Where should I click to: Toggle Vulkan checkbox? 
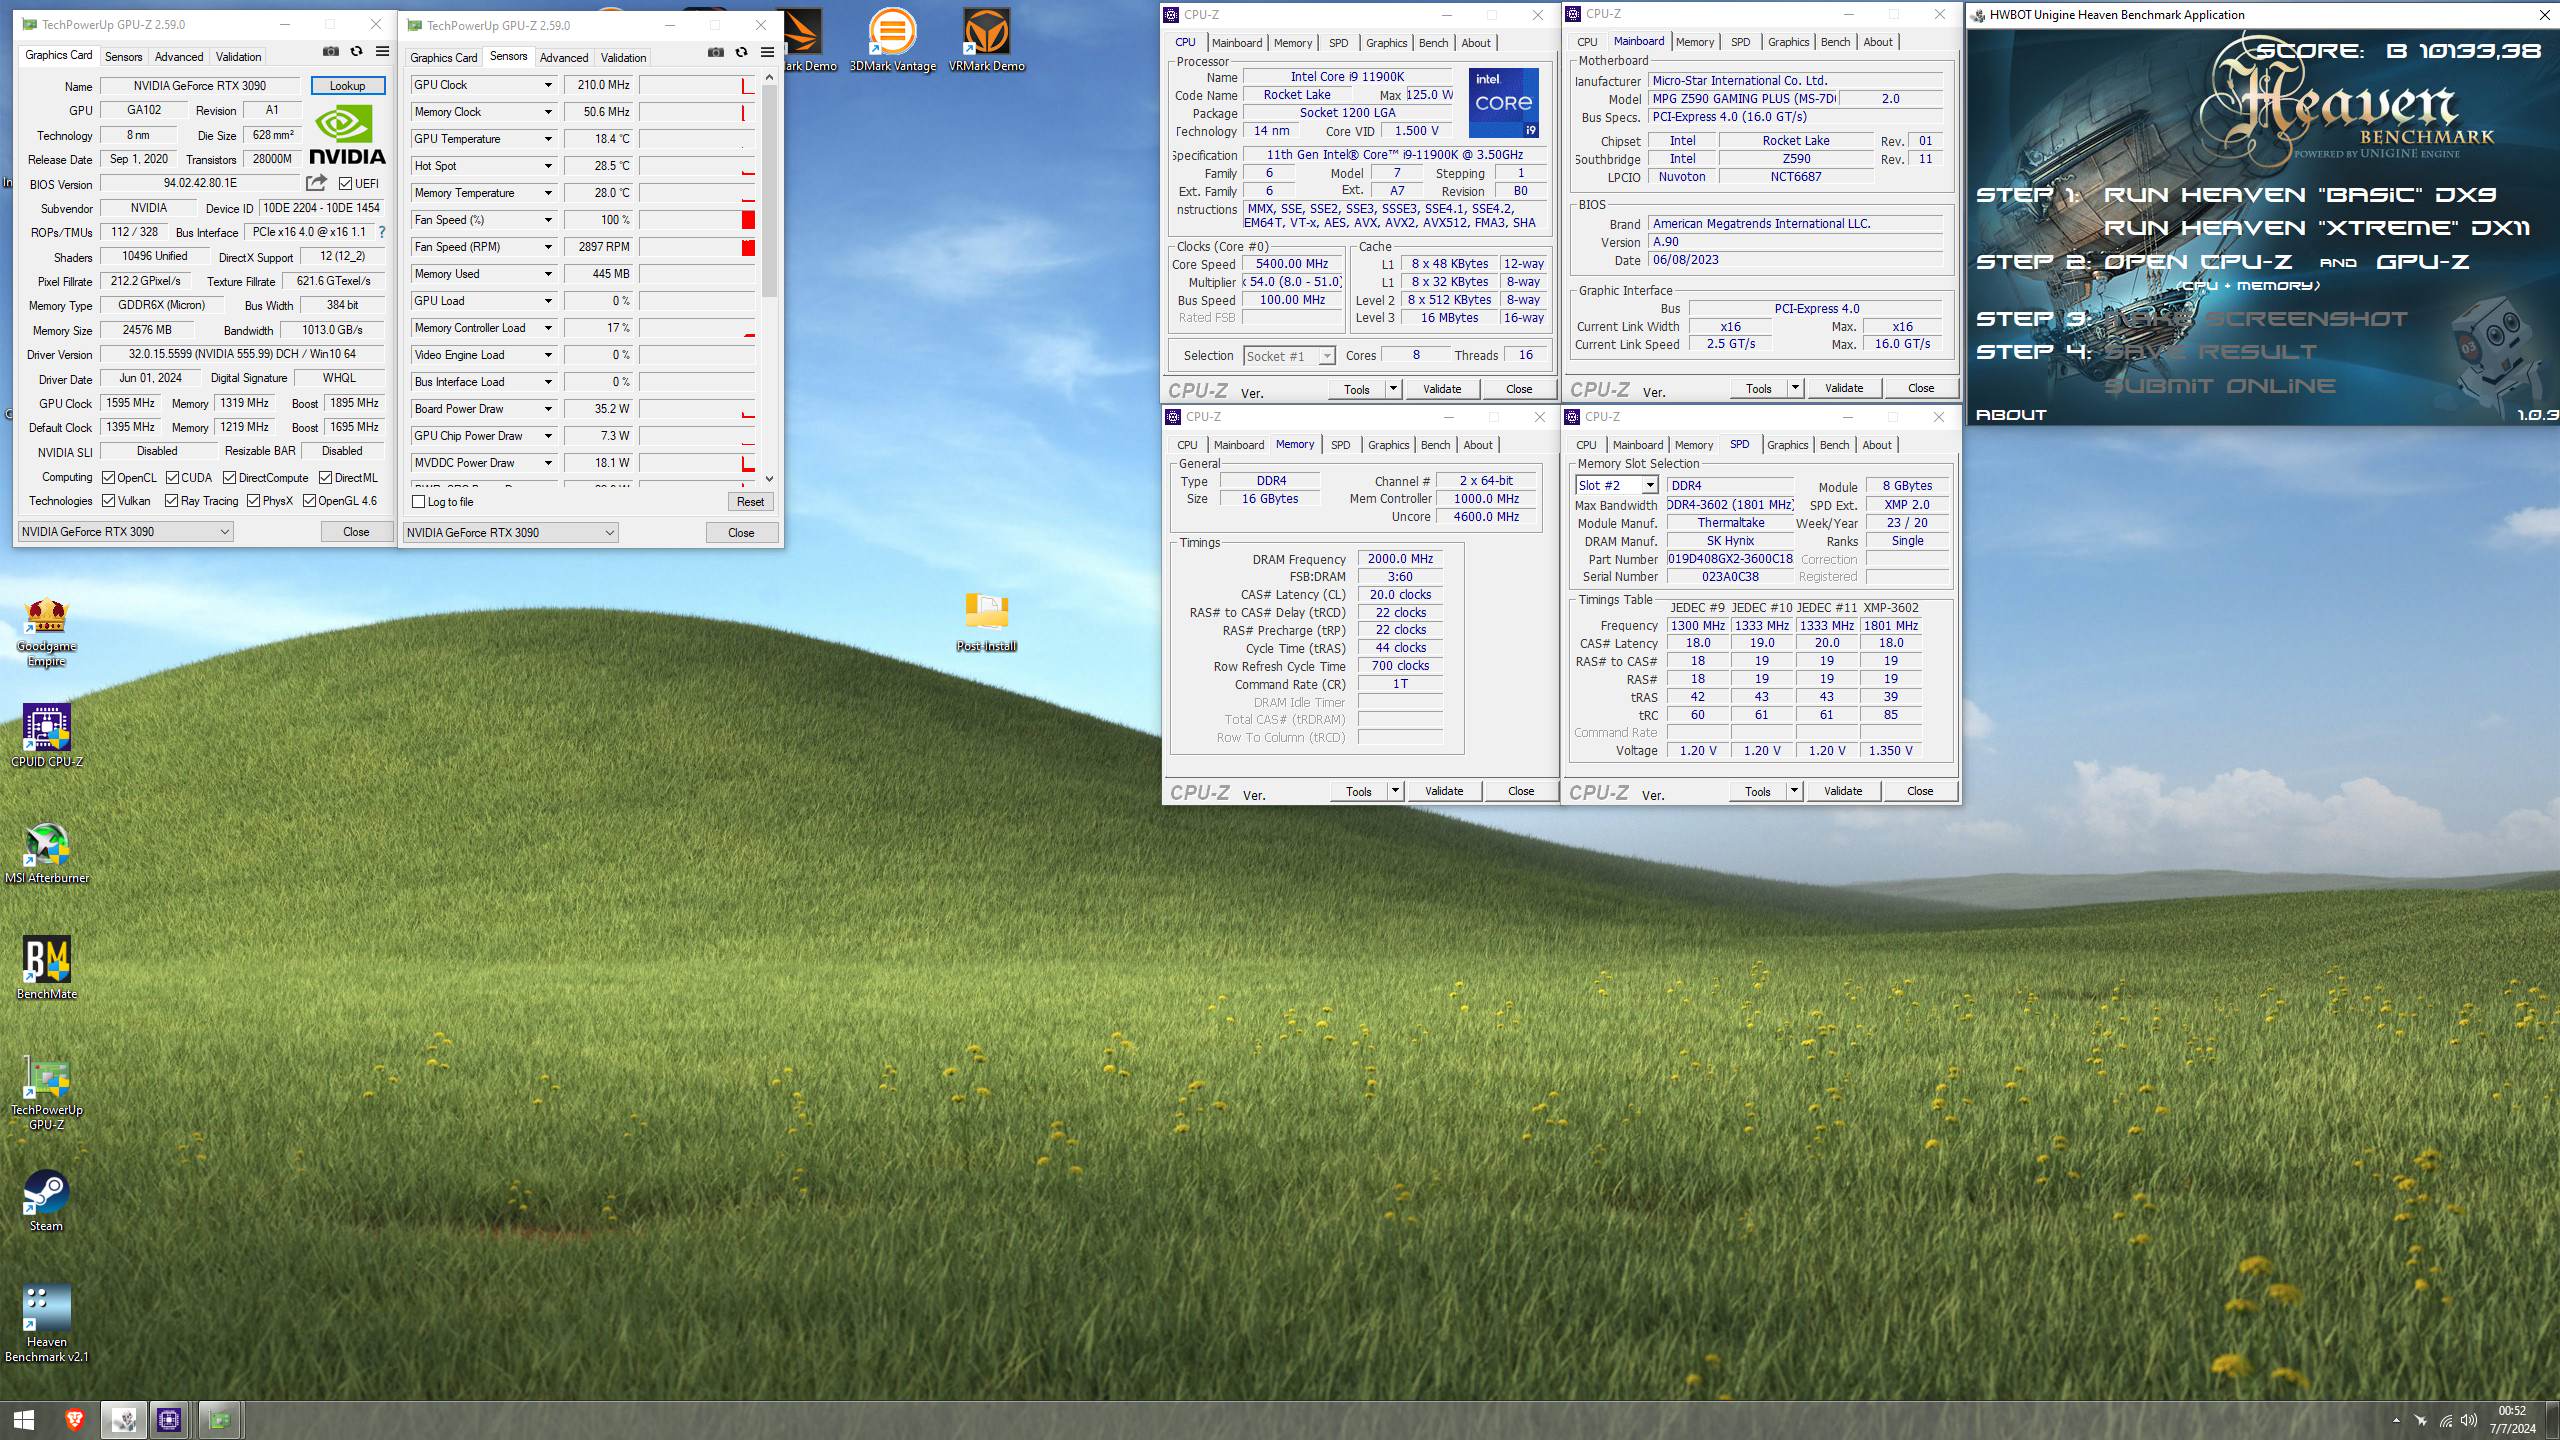tap(108, 501)
